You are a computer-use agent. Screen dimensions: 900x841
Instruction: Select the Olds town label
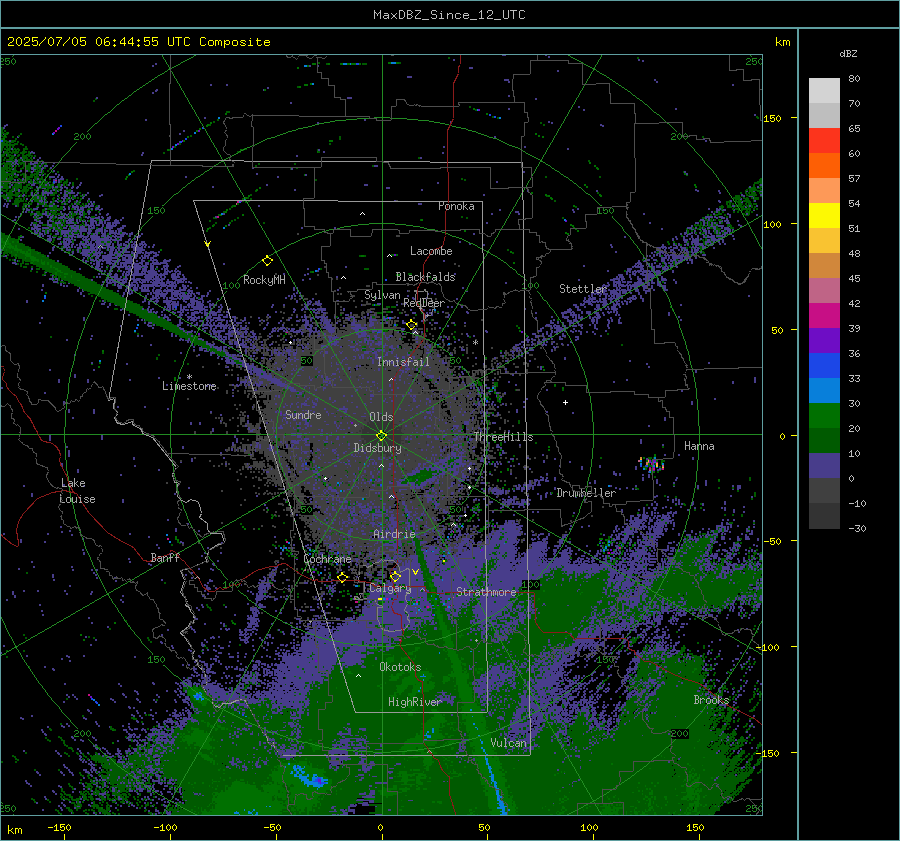(x=381, y=417)
